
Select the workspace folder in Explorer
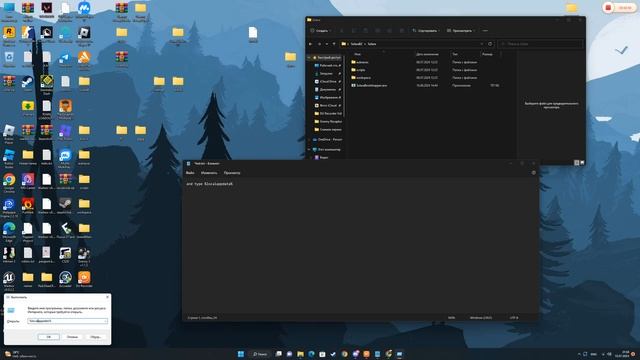[361, 78]
